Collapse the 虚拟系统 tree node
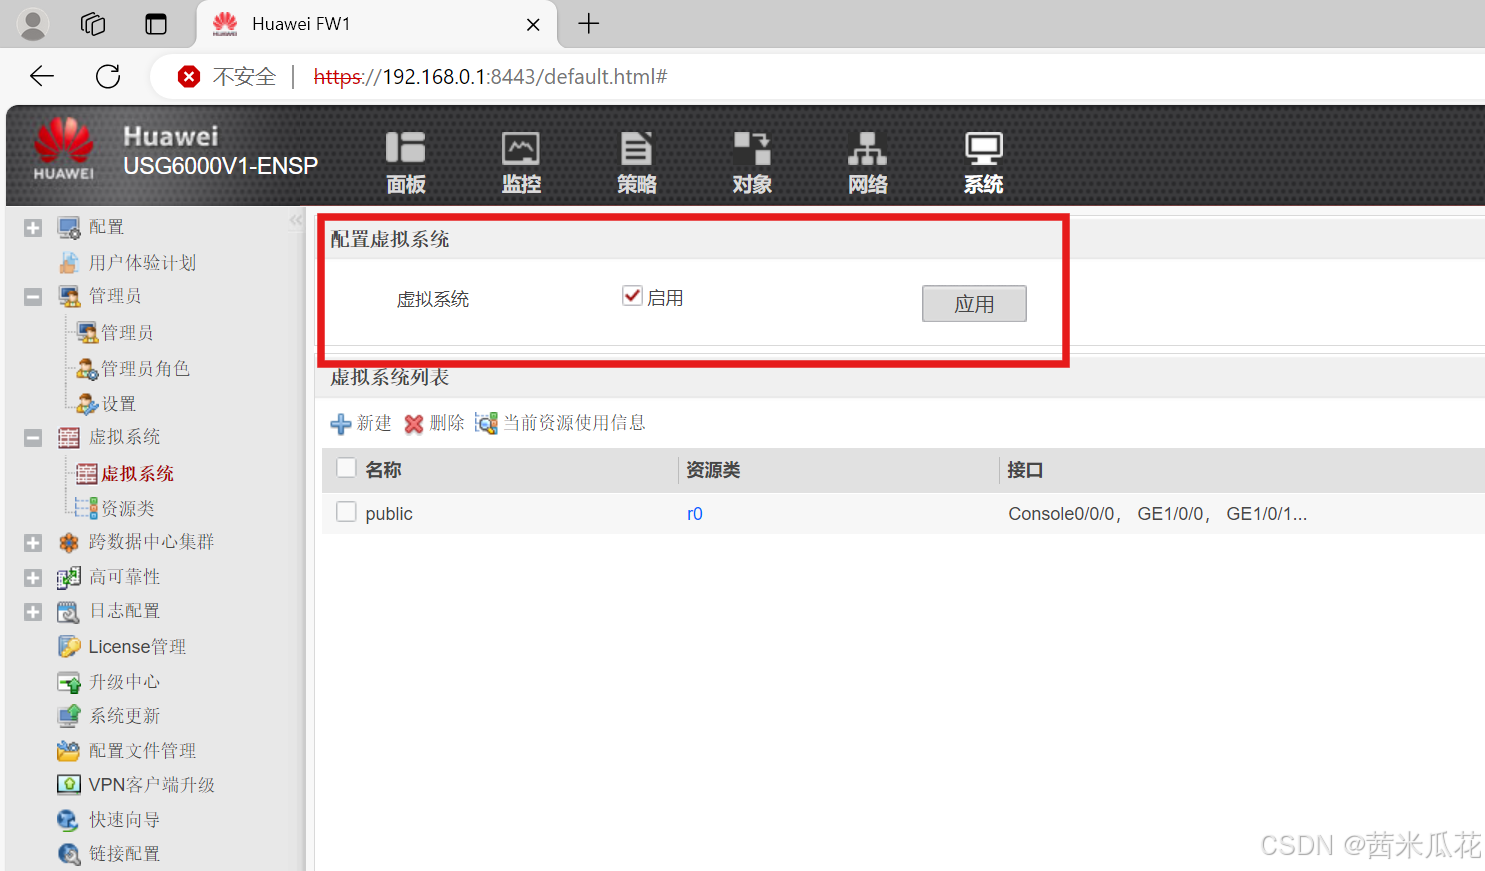The image size is (1485, 871). coord(33,438)
